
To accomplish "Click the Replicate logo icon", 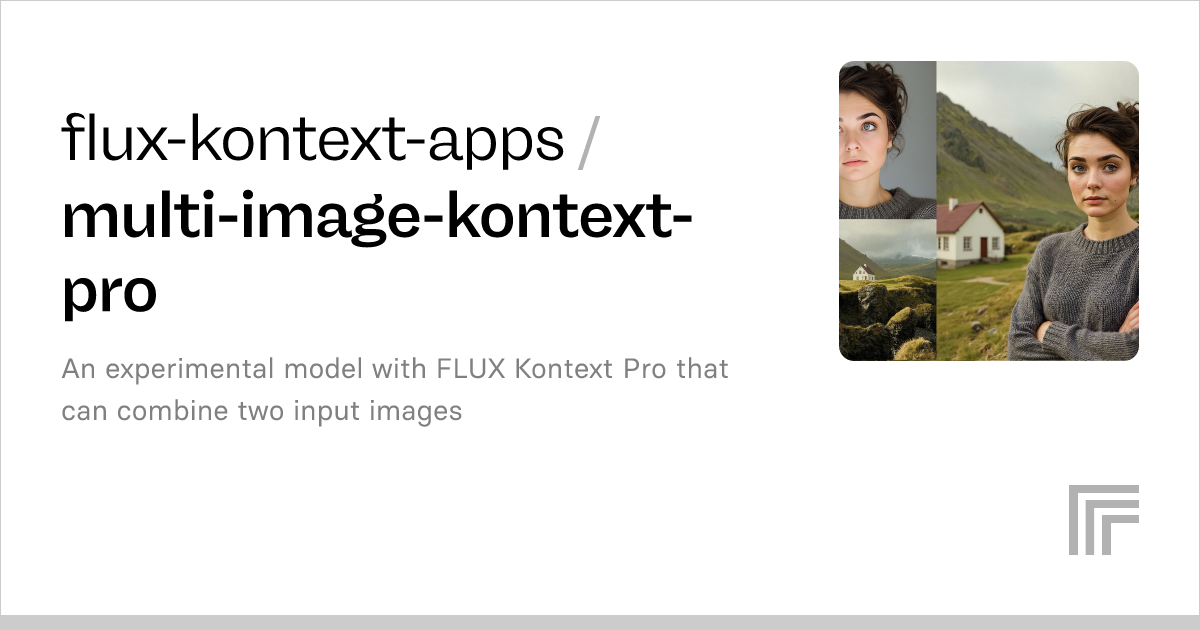I will tap(1103, 519).
